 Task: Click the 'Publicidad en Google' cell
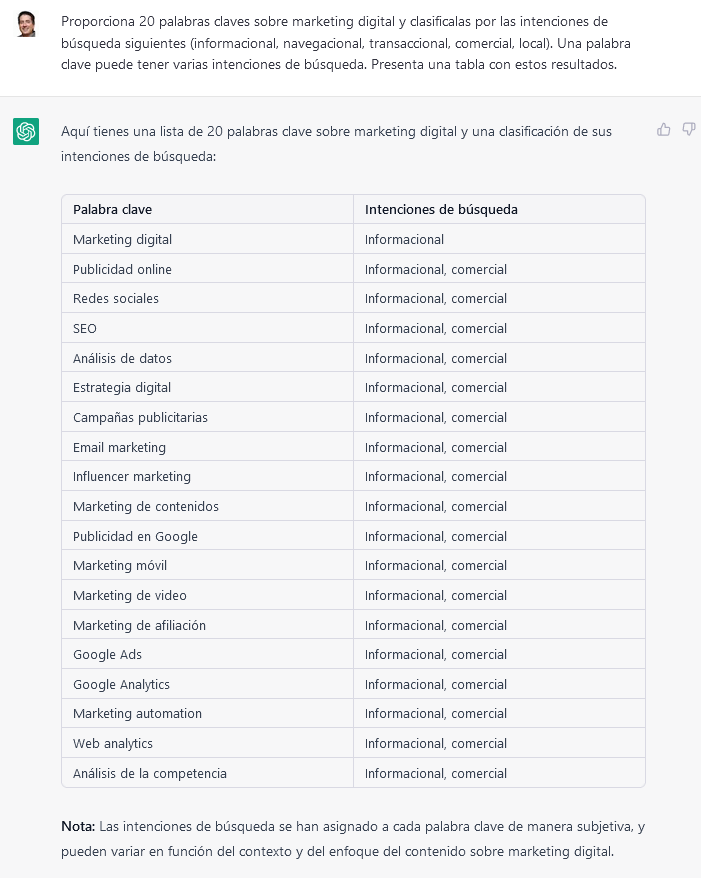207,536
